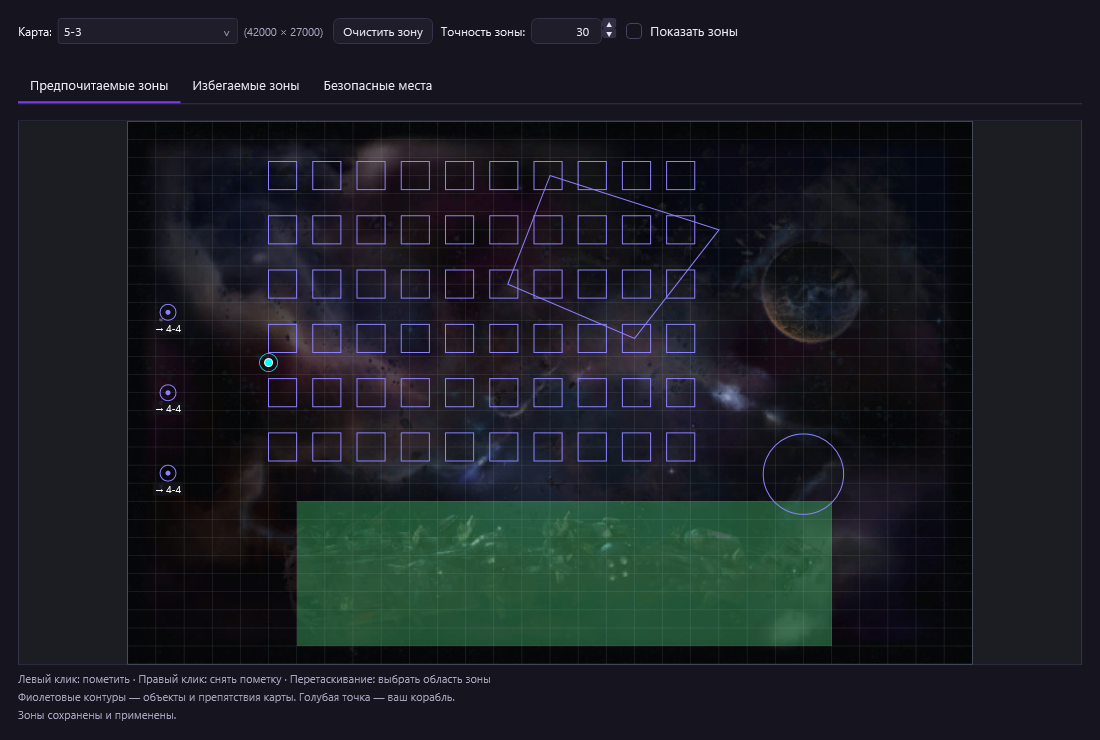1100x740 pixels.
Task: Click the cyan ship position marker
Action: coord(269,363)
